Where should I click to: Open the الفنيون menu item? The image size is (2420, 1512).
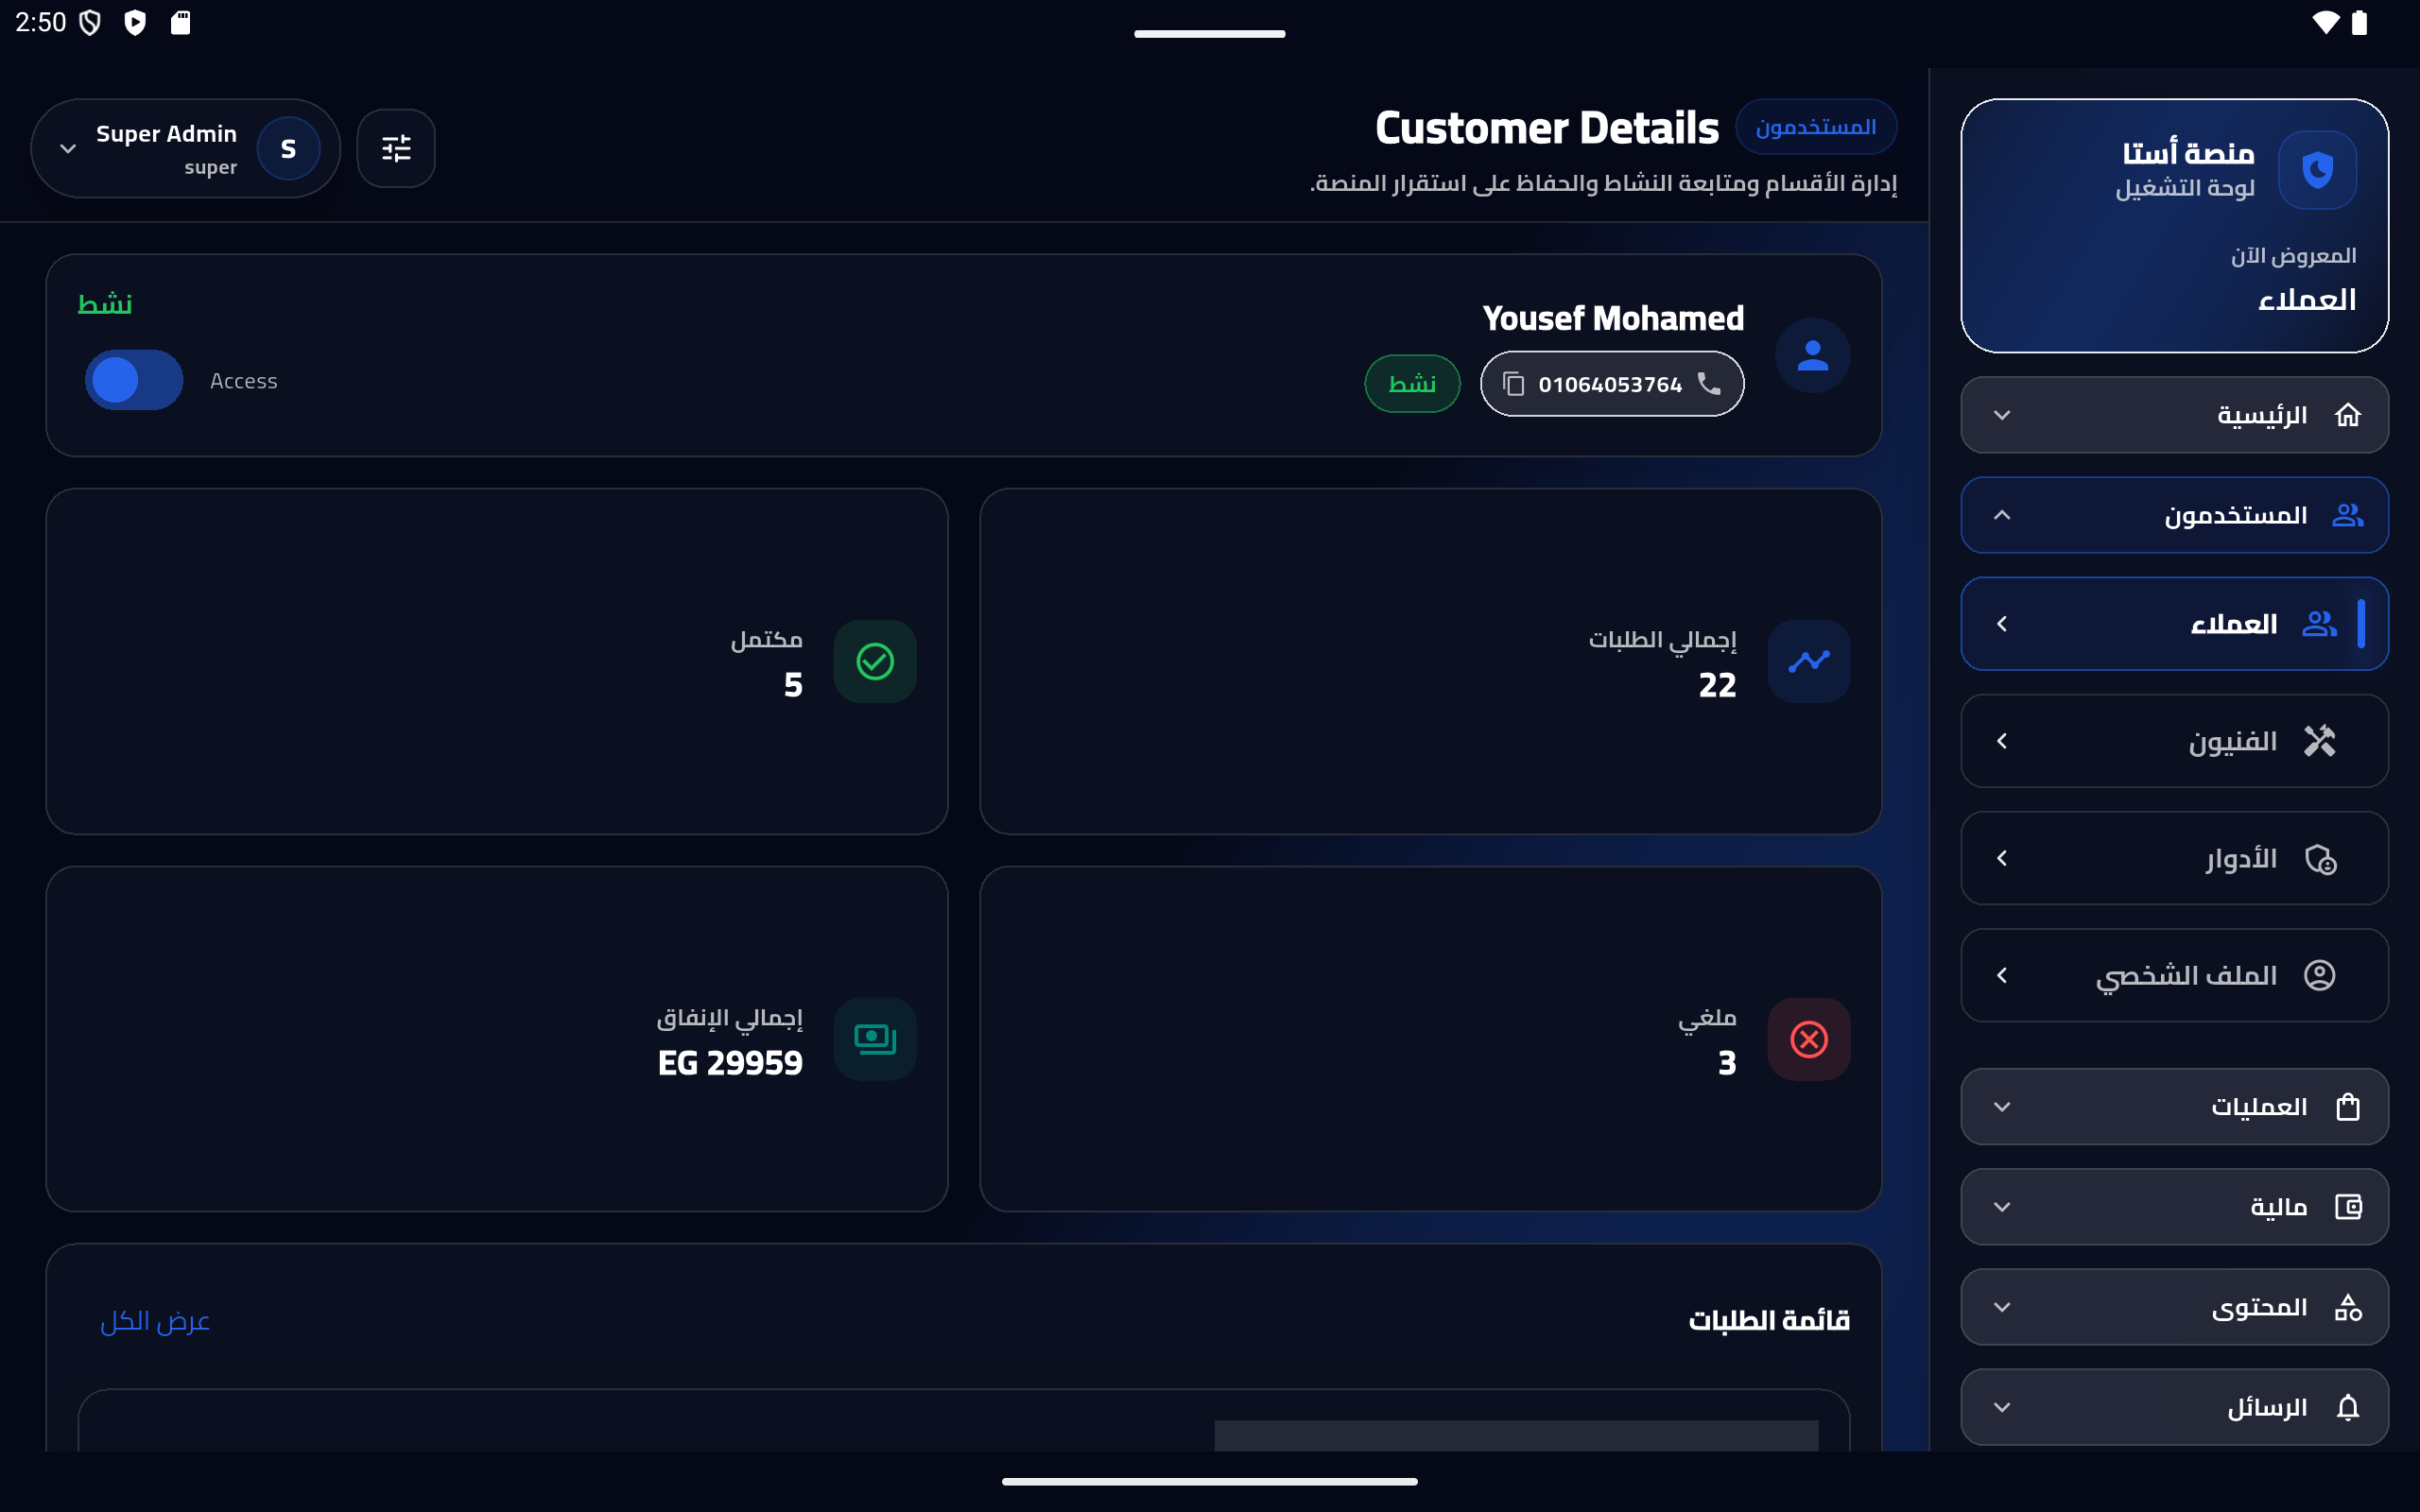[x=2174, y=741]
